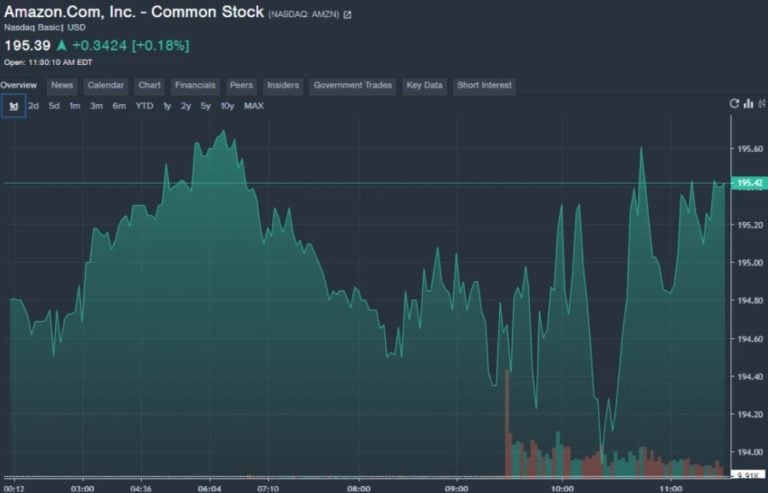Choose the MAX time range
The height and width of the screenshot is (493, 768).
(254, 106)
